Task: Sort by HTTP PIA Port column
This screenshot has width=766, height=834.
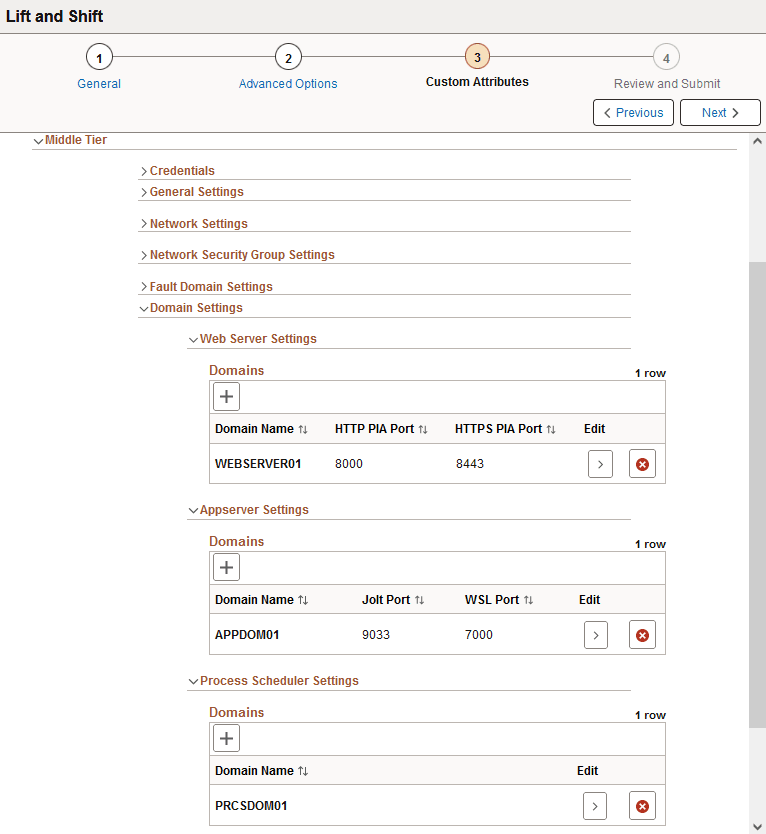Action: [423, 429]
